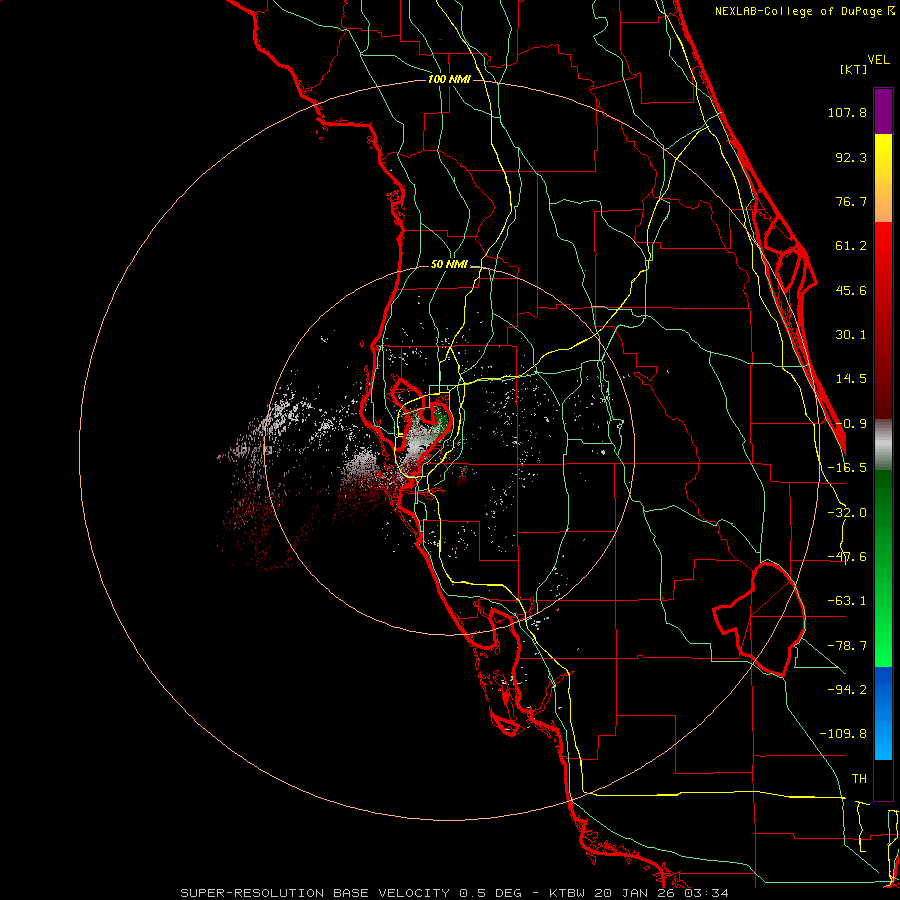900x900 pixels.
Task: Click the [KT] units label
Action: (x=854, y=69)
